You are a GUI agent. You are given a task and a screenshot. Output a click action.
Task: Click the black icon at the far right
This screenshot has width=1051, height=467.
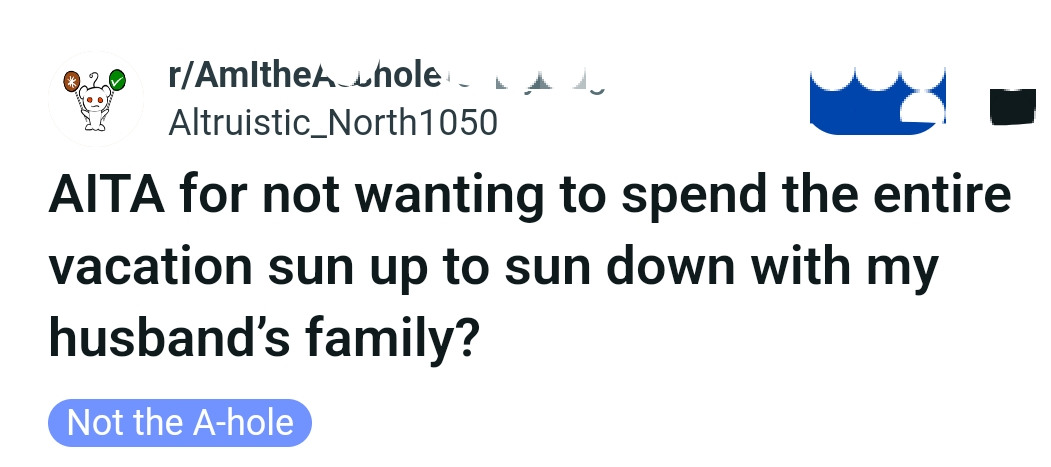1012,106
